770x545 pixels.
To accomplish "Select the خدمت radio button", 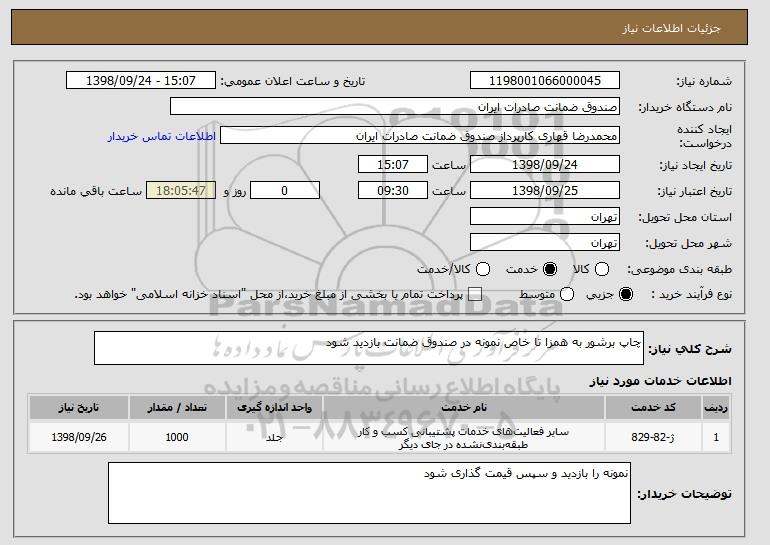I will [x=550, y=269].
